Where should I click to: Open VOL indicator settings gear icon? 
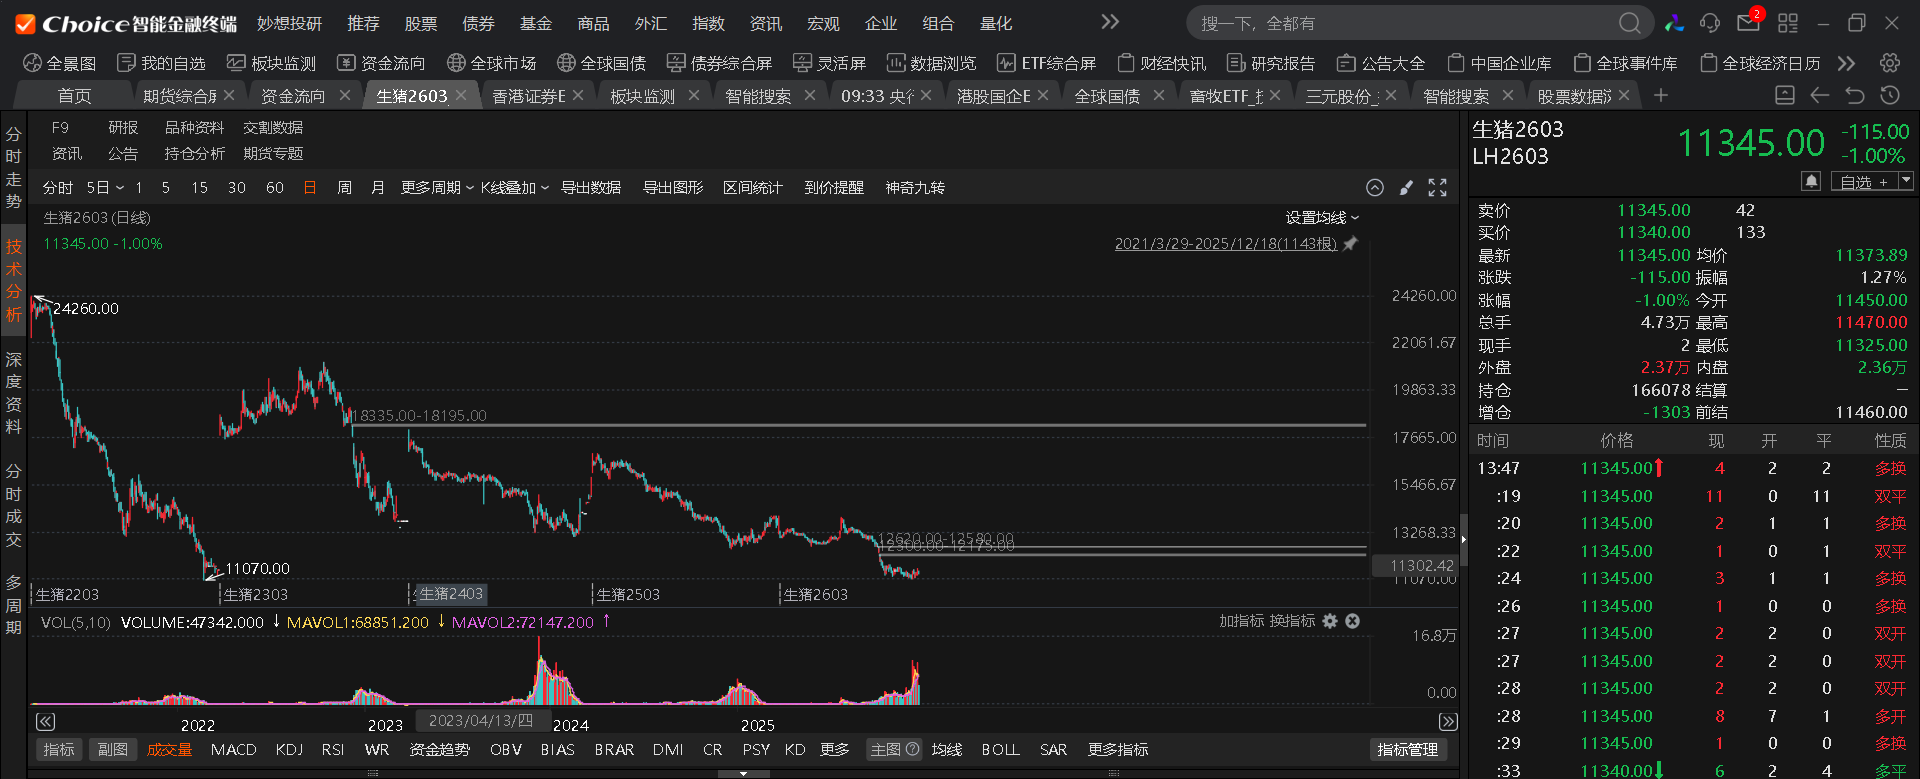1330,621
